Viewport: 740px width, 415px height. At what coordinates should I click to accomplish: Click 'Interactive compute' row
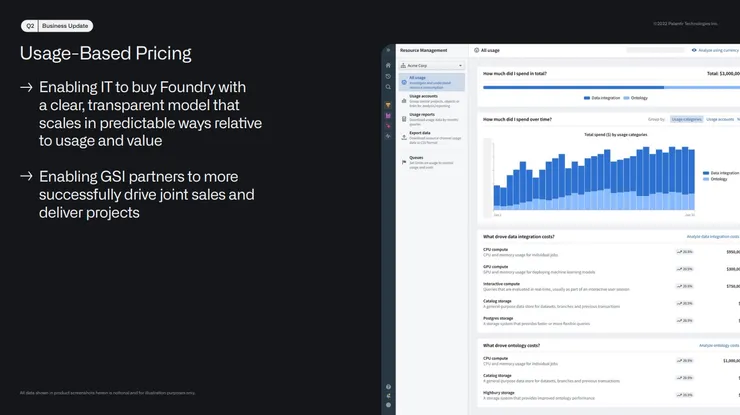pyautogui.click(x=611, y=286)
